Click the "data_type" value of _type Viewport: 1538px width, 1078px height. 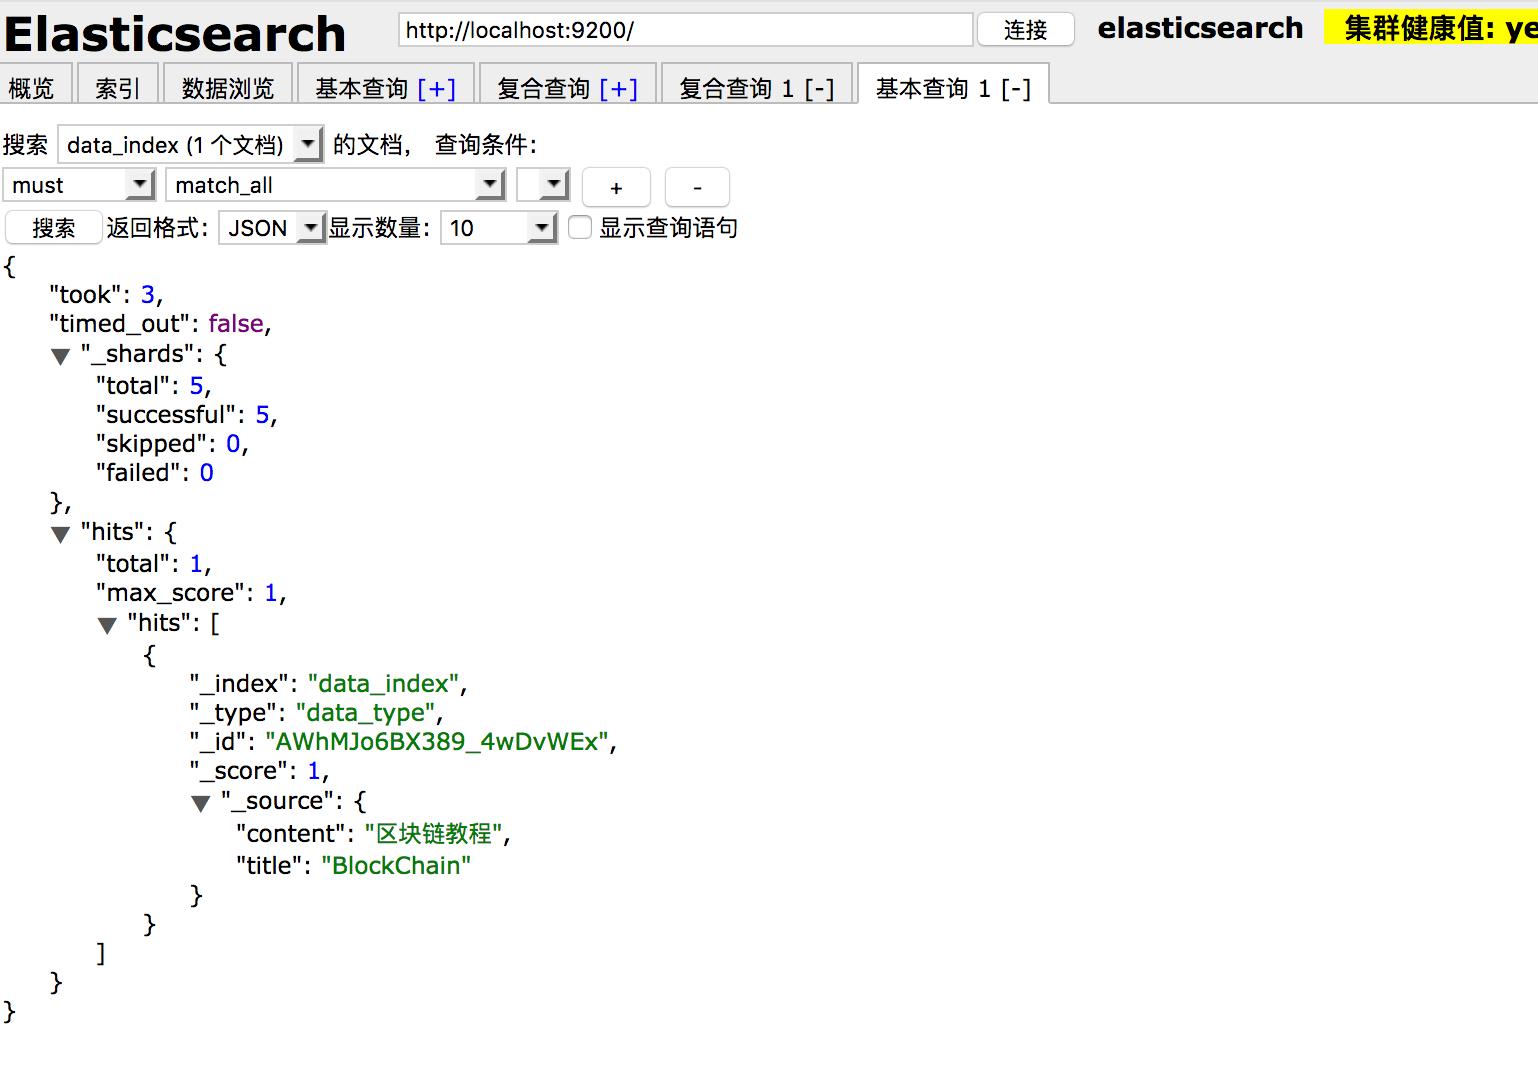(x=366, y=713)
